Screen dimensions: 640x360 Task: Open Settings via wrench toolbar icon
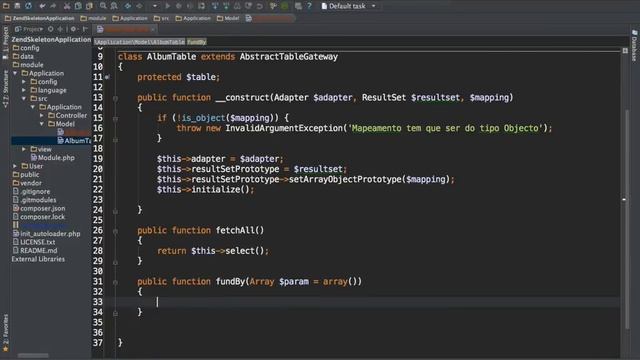tap(273, 6)
